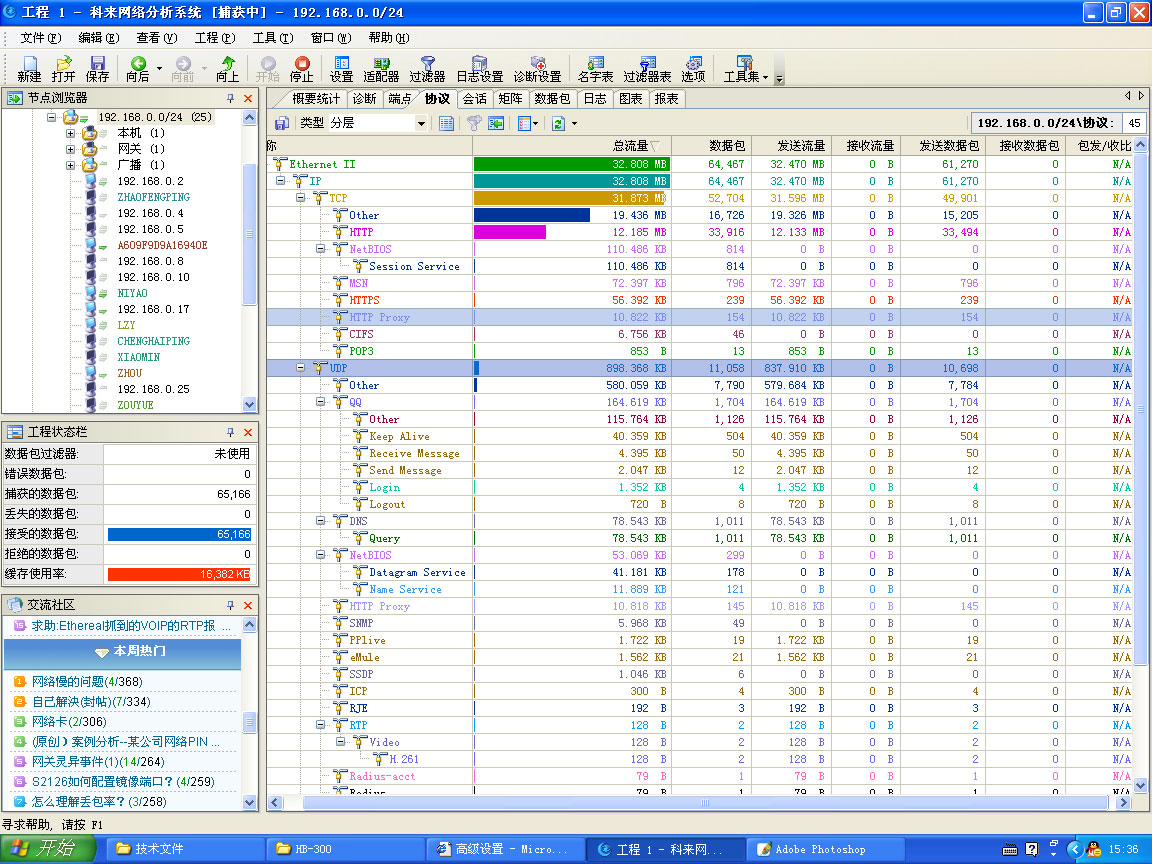The width and height of the screenshot is (1152, 864).
Task: Open the 适配器 (Adapter) settings icon
Action: pos(381,68)
